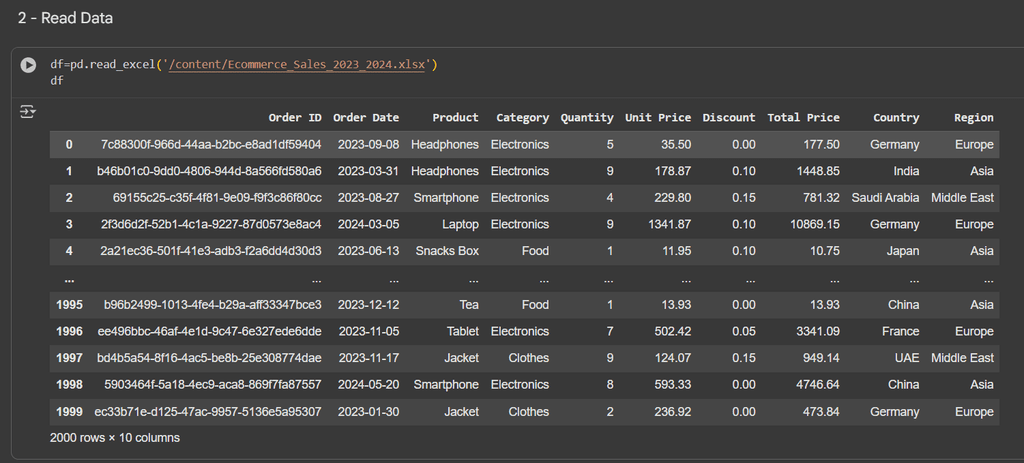Viewport: 1024px width, 463px height.
Task: Select the Unit Price column header
Action: click(x=657, y=118)
